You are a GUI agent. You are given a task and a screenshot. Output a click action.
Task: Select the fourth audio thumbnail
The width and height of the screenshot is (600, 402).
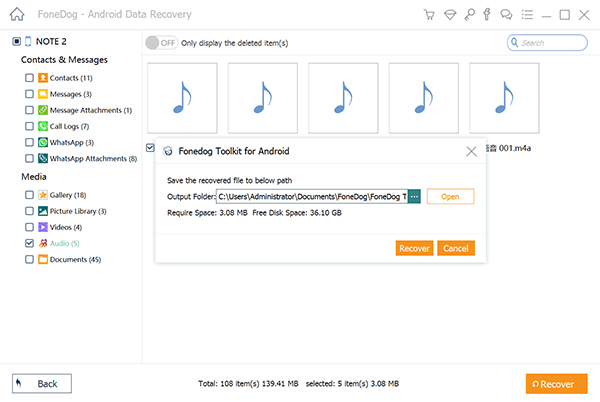[x=424, y=98]
